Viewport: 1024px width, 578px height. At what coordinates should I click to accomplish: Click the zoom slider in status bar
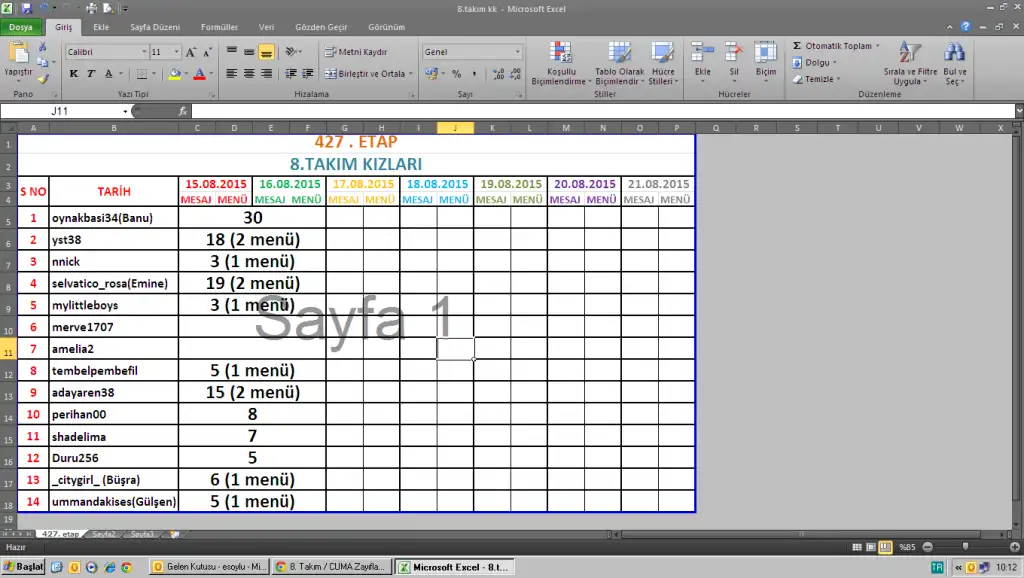[x=964, y=547]
